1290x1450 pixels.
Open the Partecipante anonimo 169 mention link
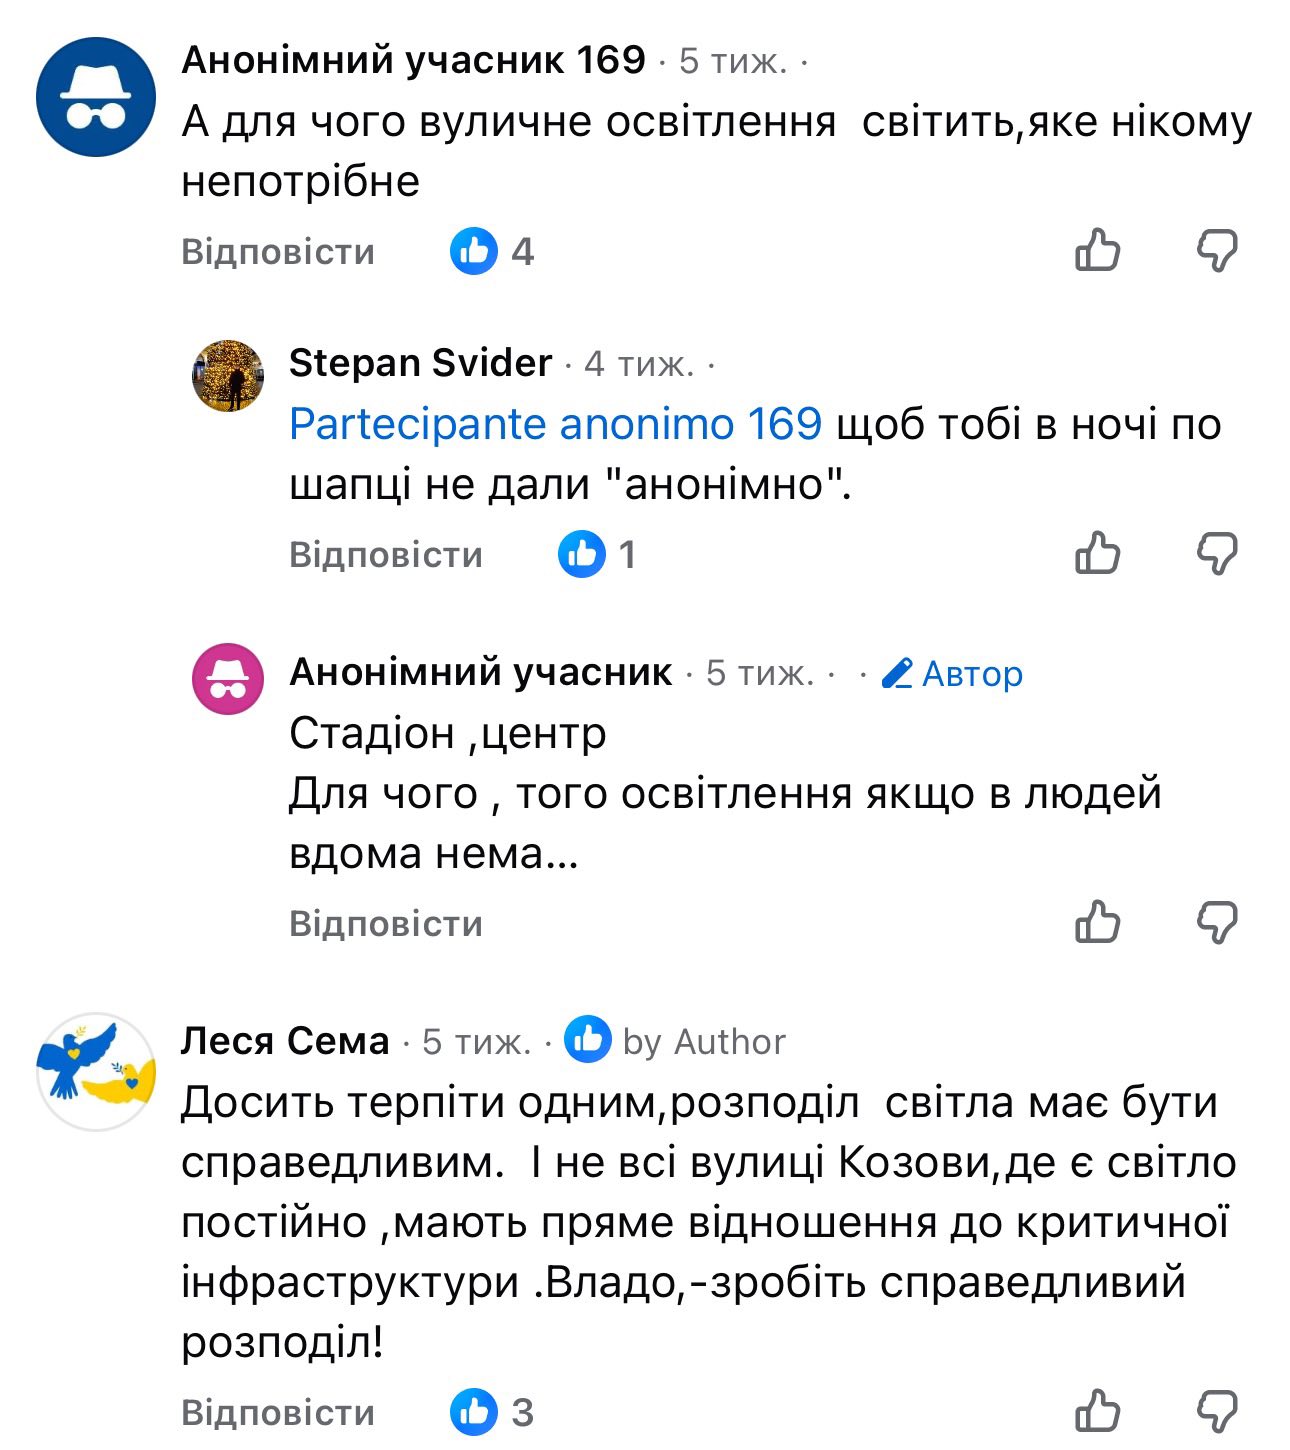pos(555,424)
